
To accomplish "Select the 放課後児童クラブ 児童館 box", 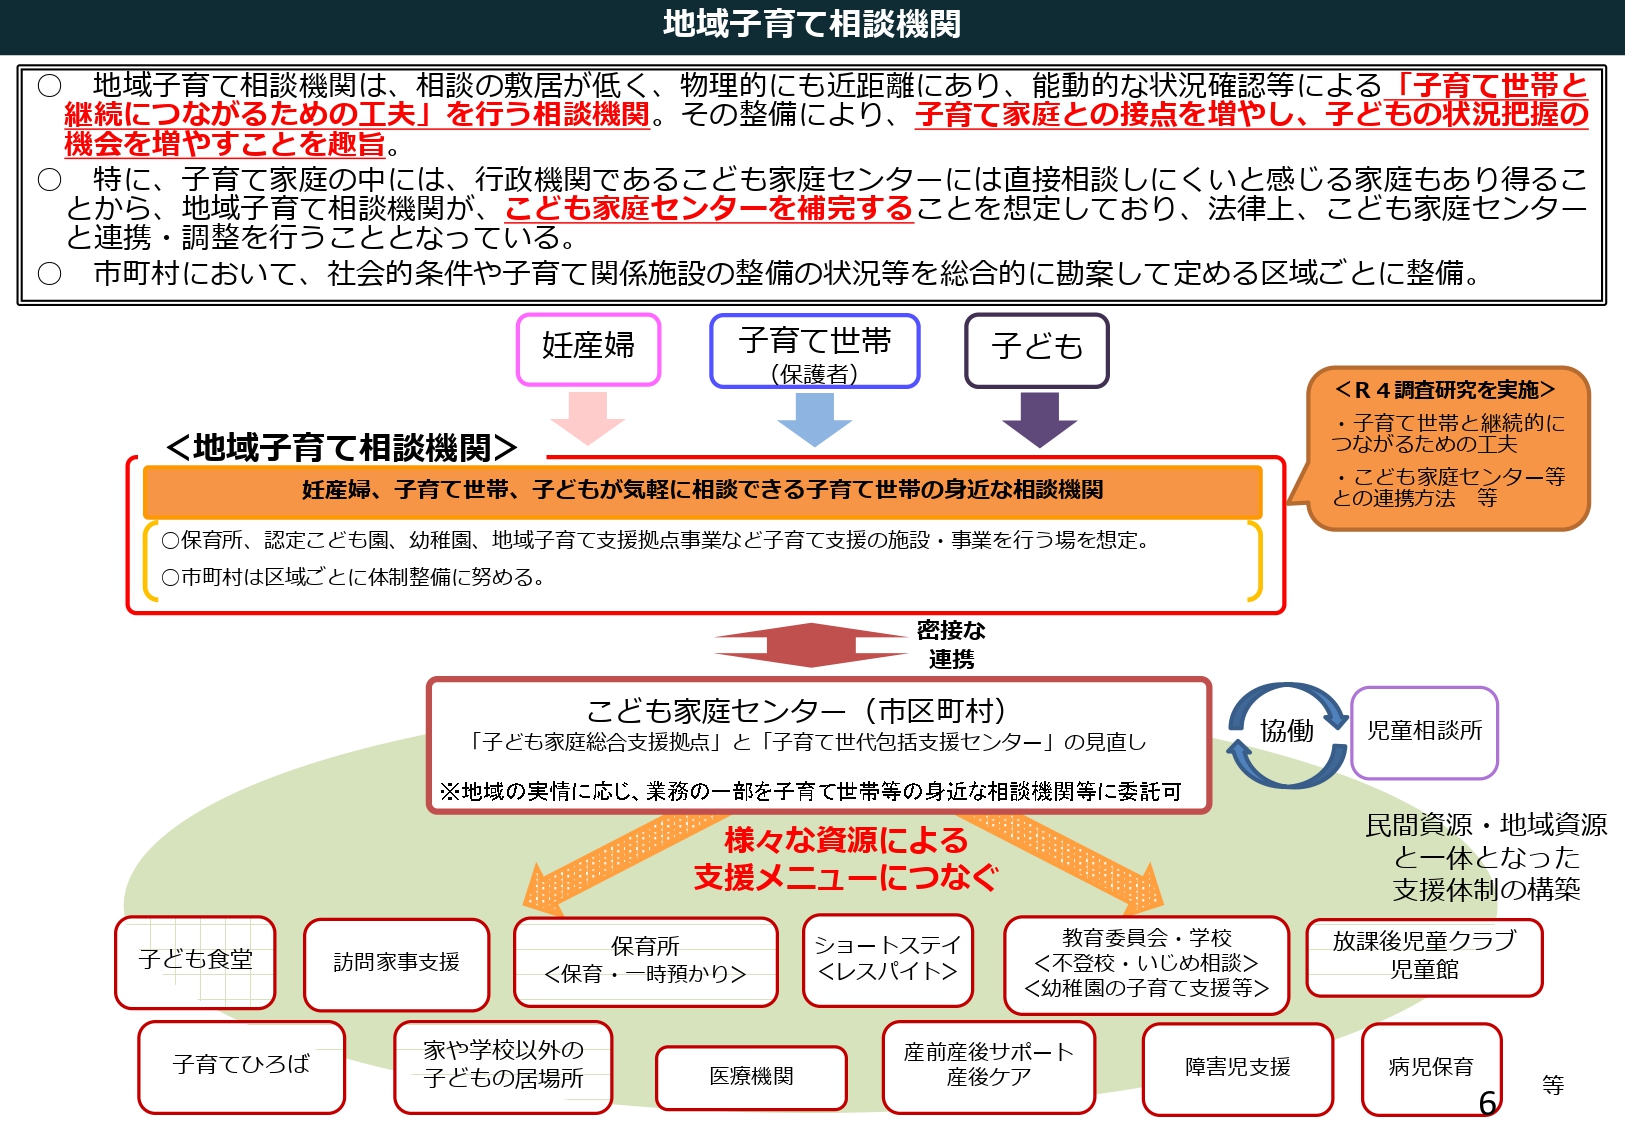I will click(1424, 958).
